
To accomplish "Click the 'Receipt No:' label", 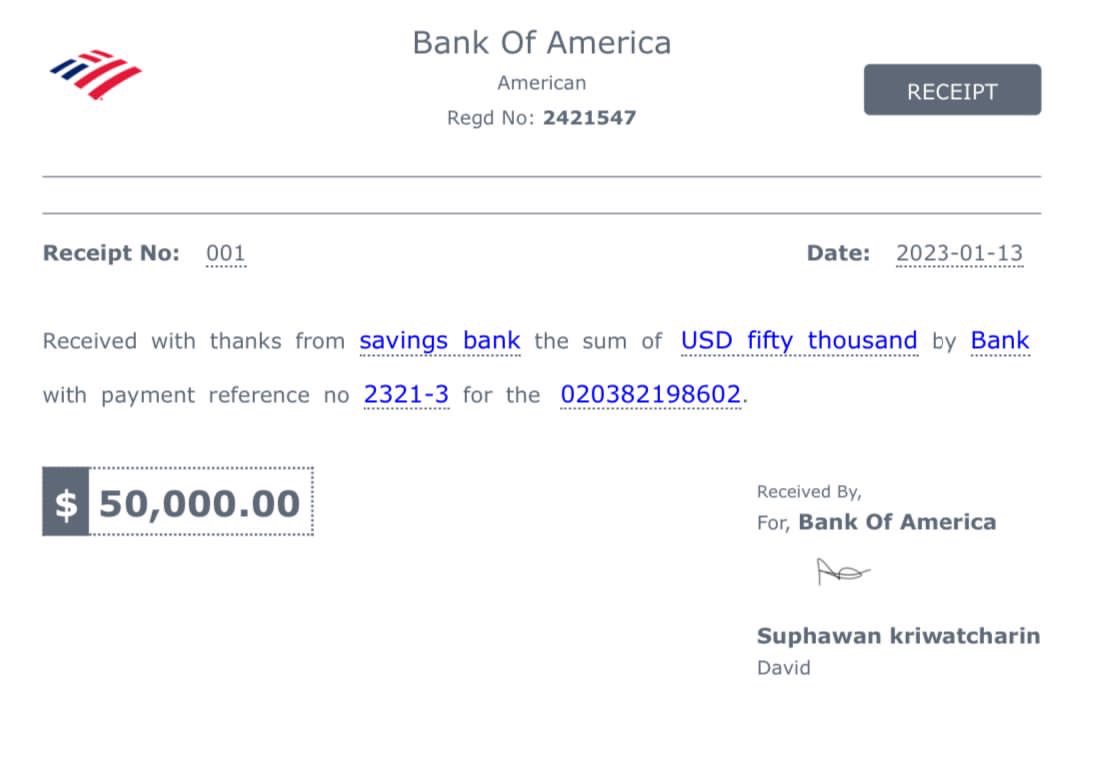I will [111, 254].
